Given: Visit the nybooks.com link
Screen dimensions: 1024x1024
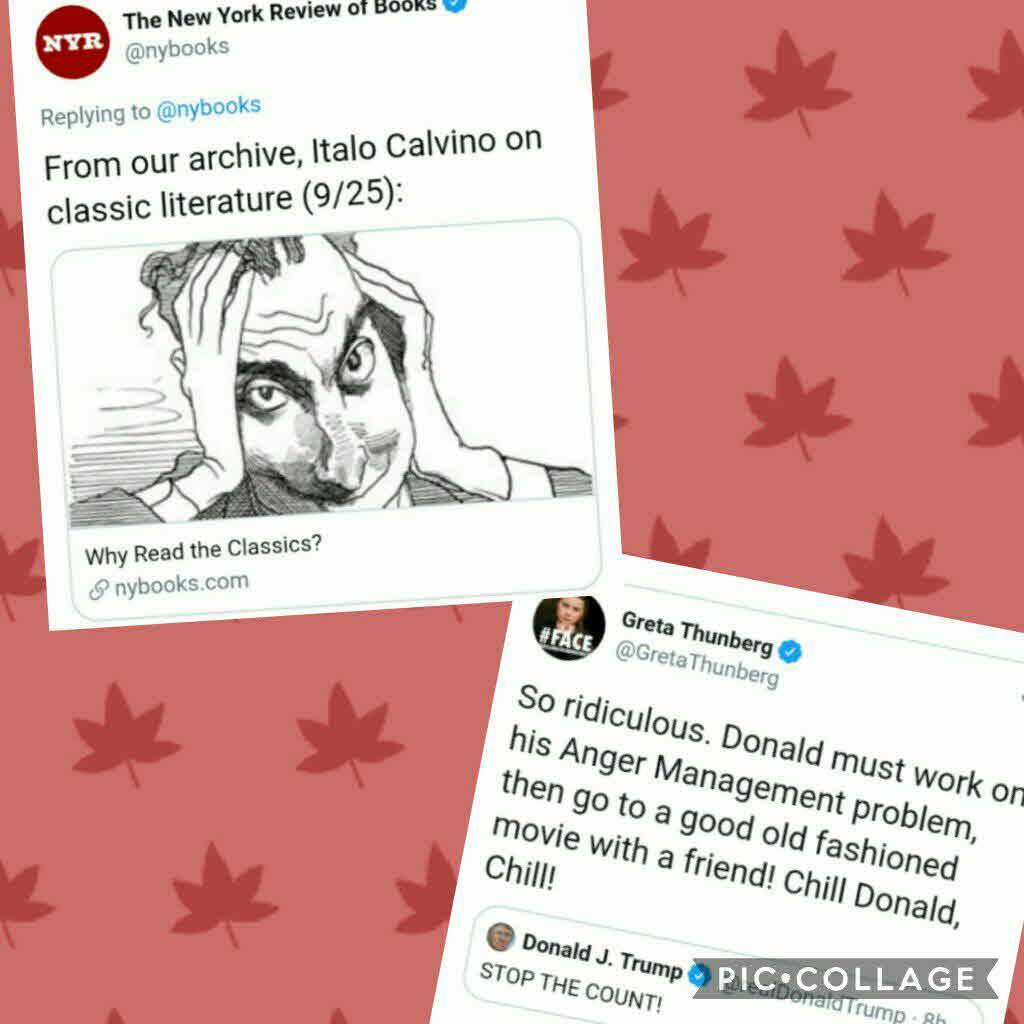Looking at the screenshot, I should (x=182, y=583).
